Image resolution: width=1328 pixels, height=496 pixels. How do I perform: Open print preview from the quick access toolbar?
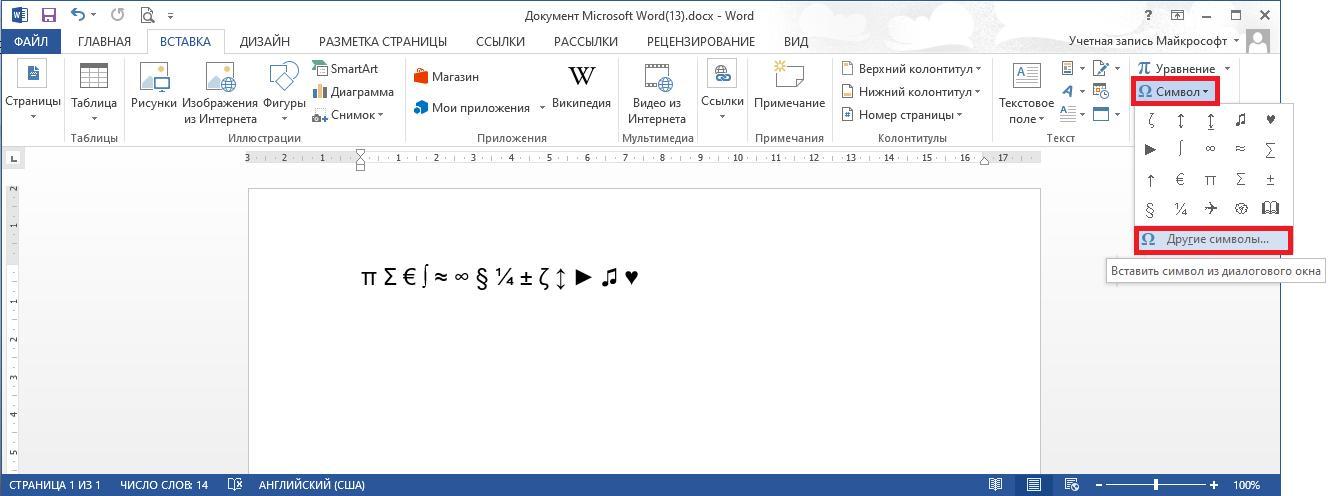148,15
